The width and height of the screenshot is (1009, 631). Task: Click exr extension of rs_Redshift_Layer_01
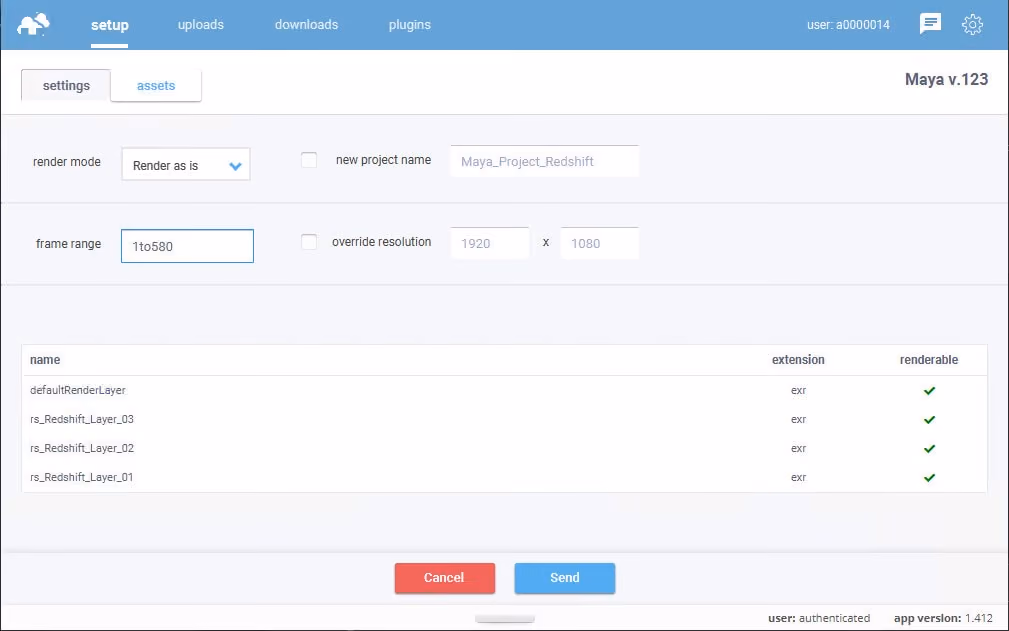(x=799, y=477)
